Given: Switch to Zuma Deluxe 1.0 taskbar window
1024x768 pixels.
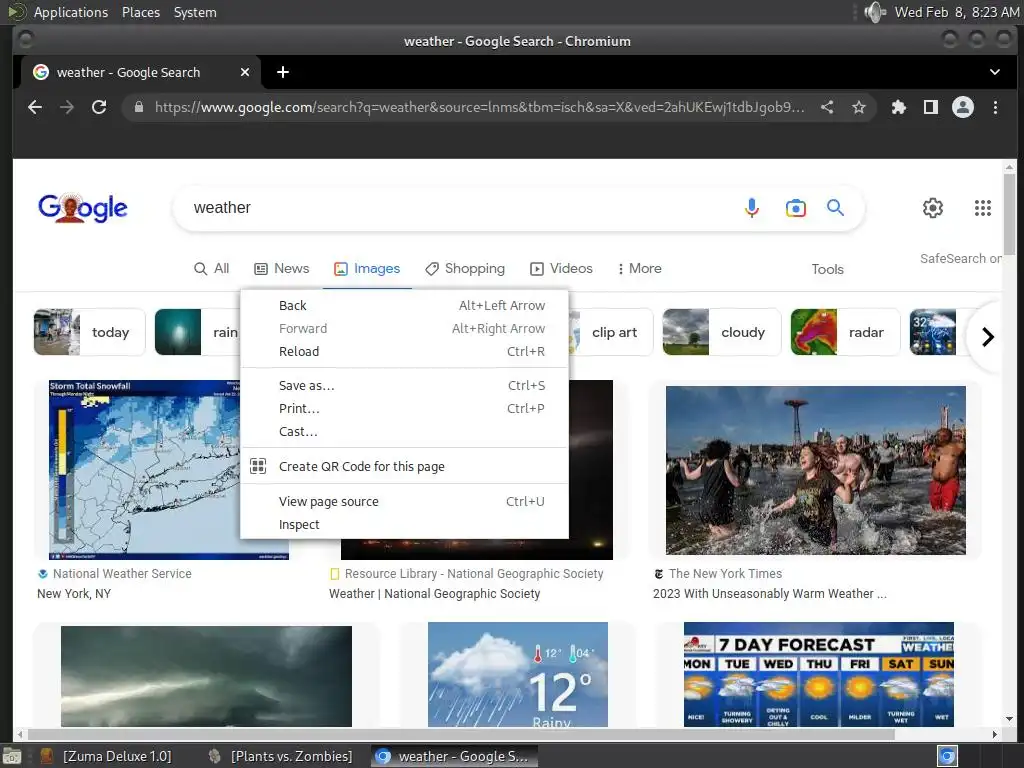Looking at the screenshot, I should coord(106,756).
